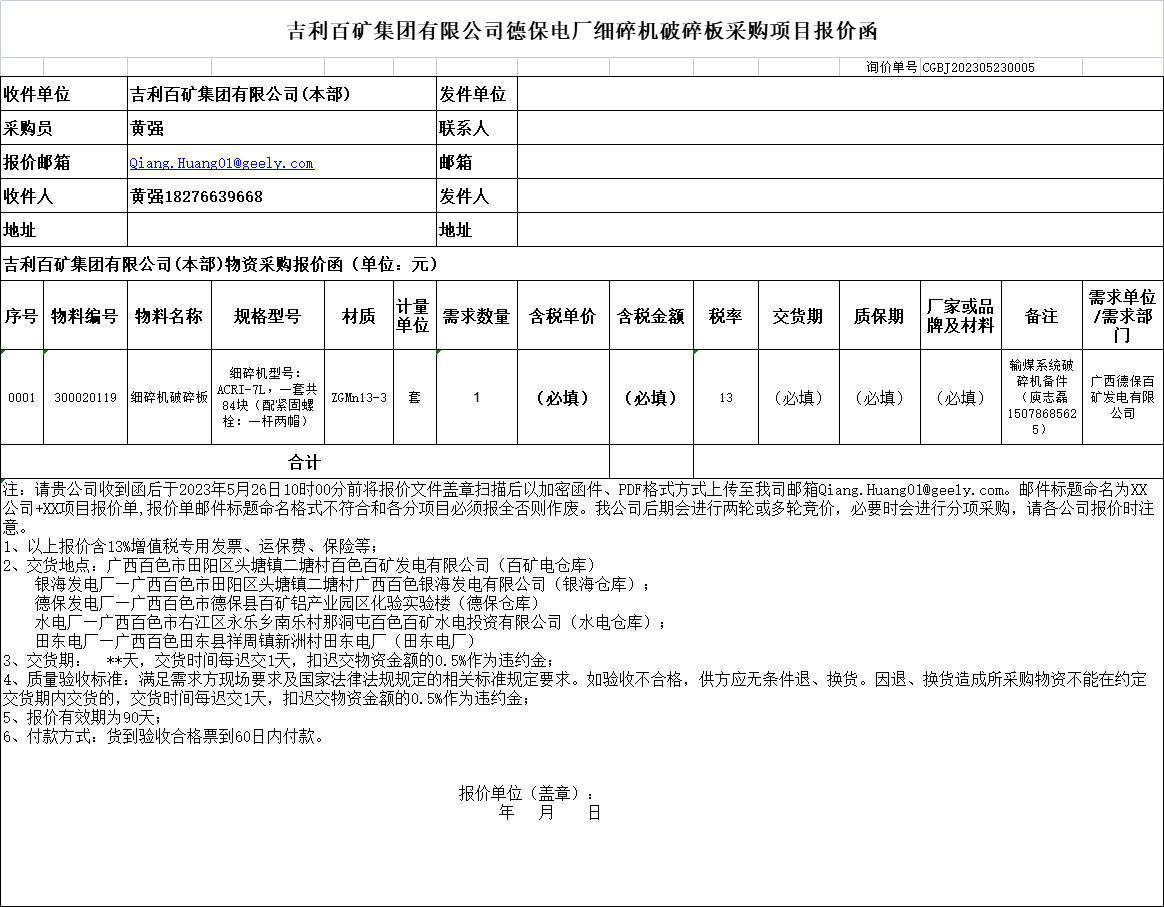Click the 税率 column header

[726, 315]
